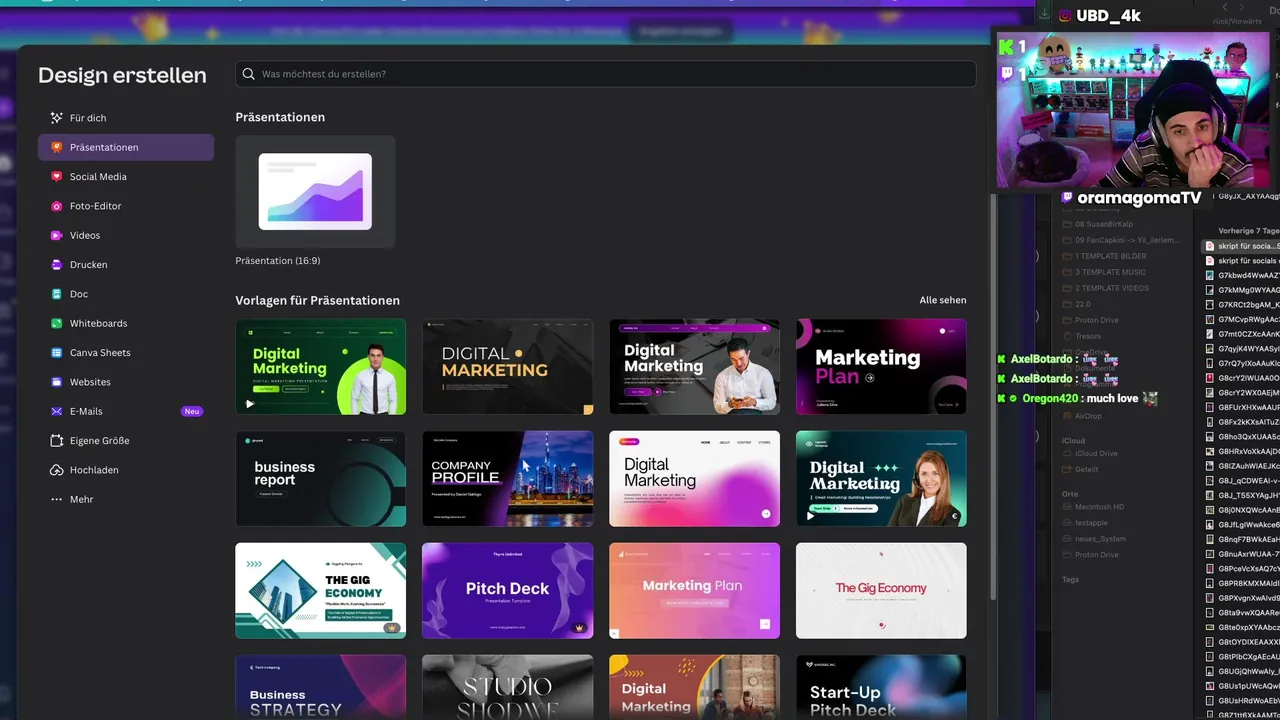Image resolution: width=1280 pixels, height=720 pixels.
Task: Click the Mehr three-dots icon
Action: pos(56,499)
